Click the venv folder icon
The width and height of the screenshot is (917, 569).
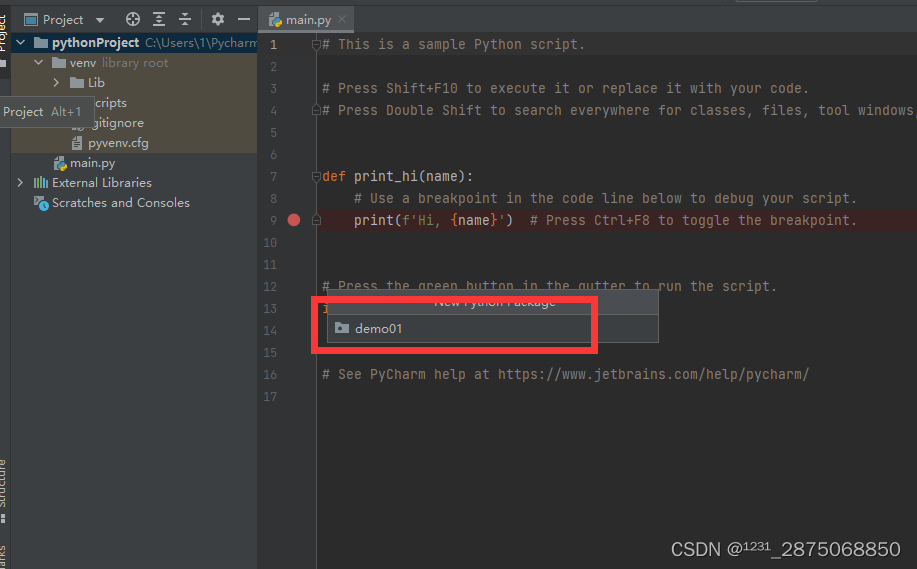(x=58, y=63)
